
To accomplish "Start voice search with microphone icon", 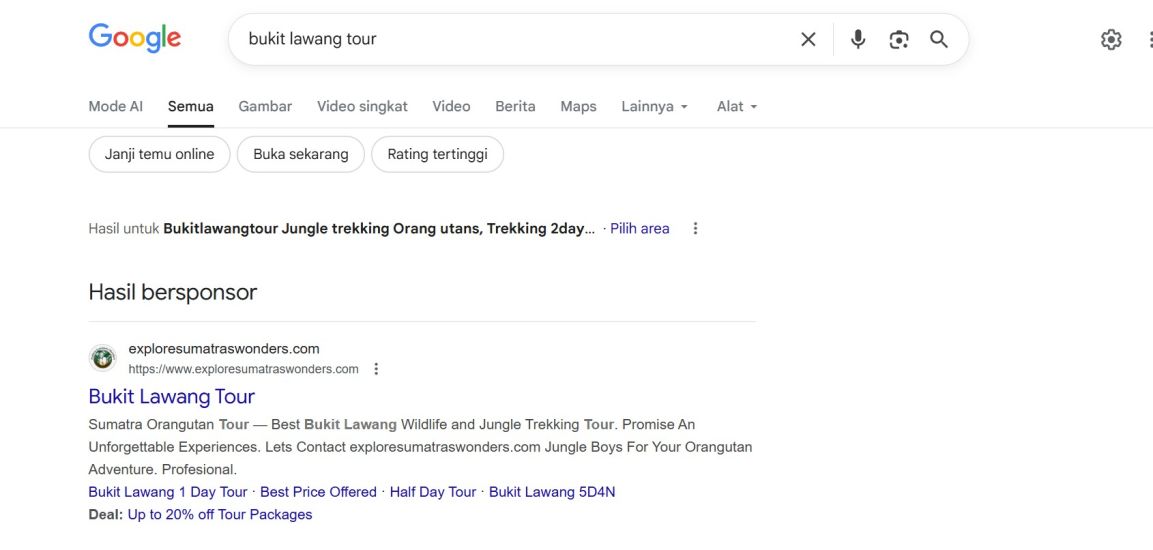I will pyautogui.click(x=858, y=39).
